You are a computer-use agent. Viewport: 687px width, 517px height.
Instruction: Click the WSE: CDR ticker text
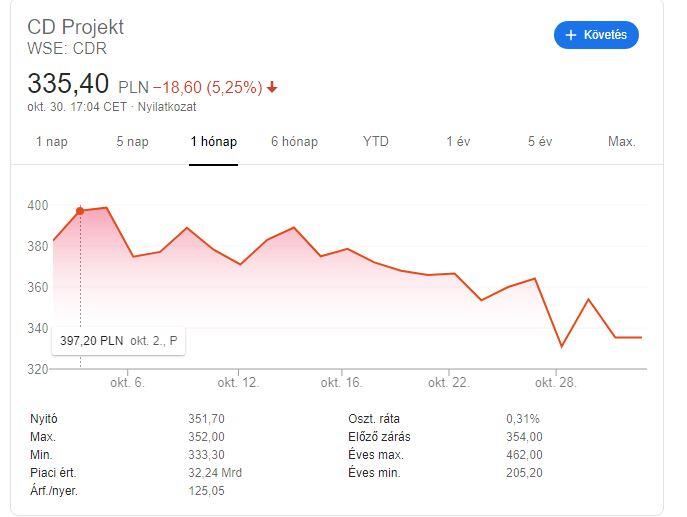(x=67, y=48)
